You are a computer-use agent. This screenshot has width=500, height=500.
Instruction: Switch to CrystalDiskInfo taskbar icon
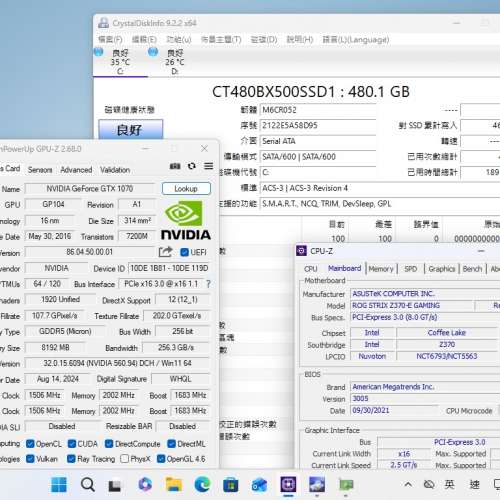(317, 485)
